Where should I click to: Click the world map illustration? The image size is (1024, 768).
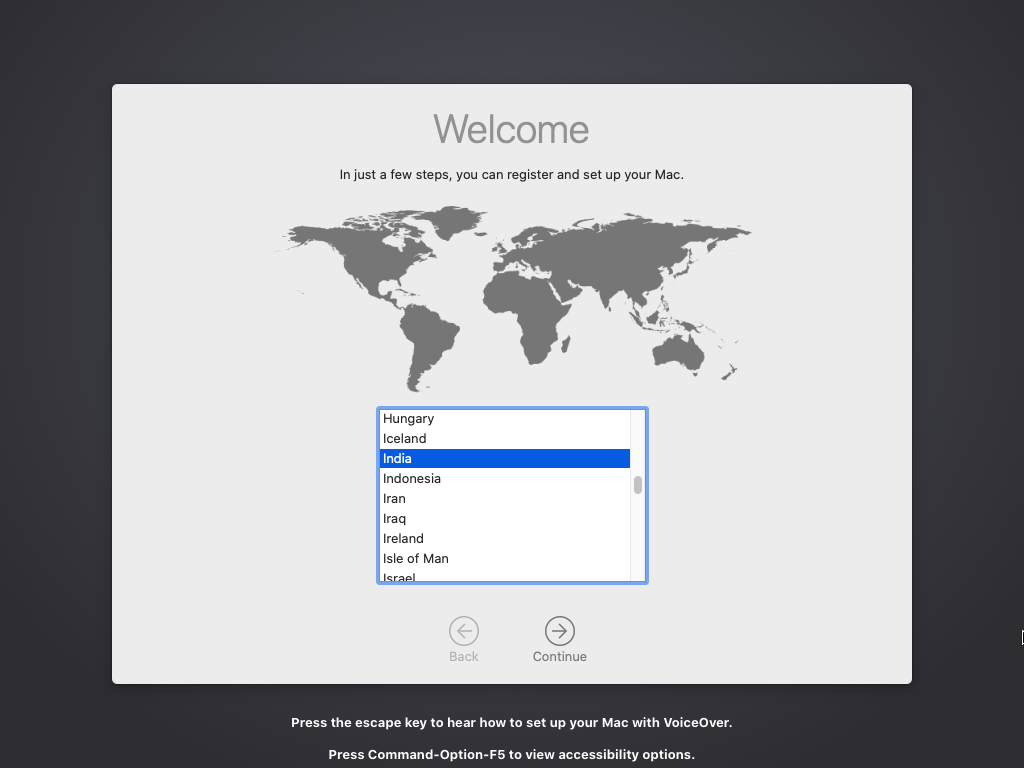tap(512, 295)
